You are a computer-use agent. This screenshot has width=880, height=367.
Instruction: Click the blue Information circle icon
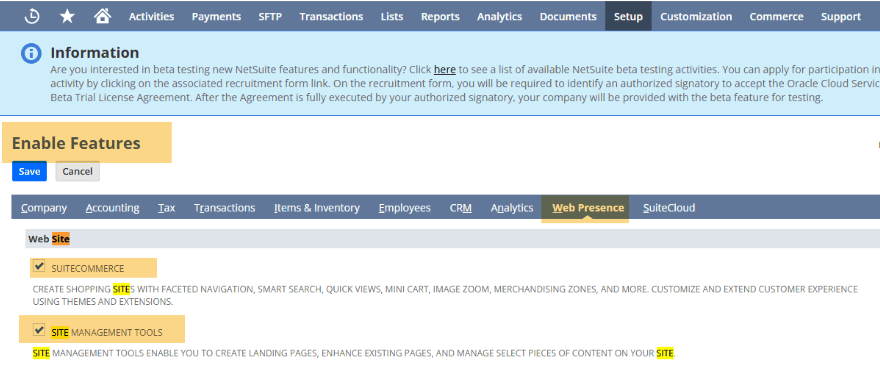pyautogui.click(x=31, y=53)
